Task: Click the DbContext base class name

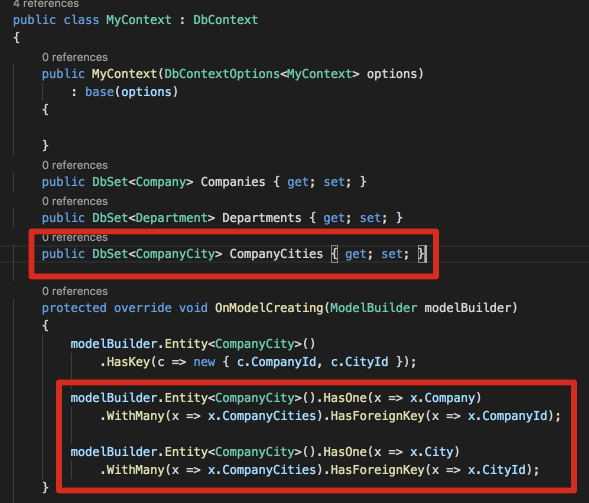Action: click(x=225, y=20)
